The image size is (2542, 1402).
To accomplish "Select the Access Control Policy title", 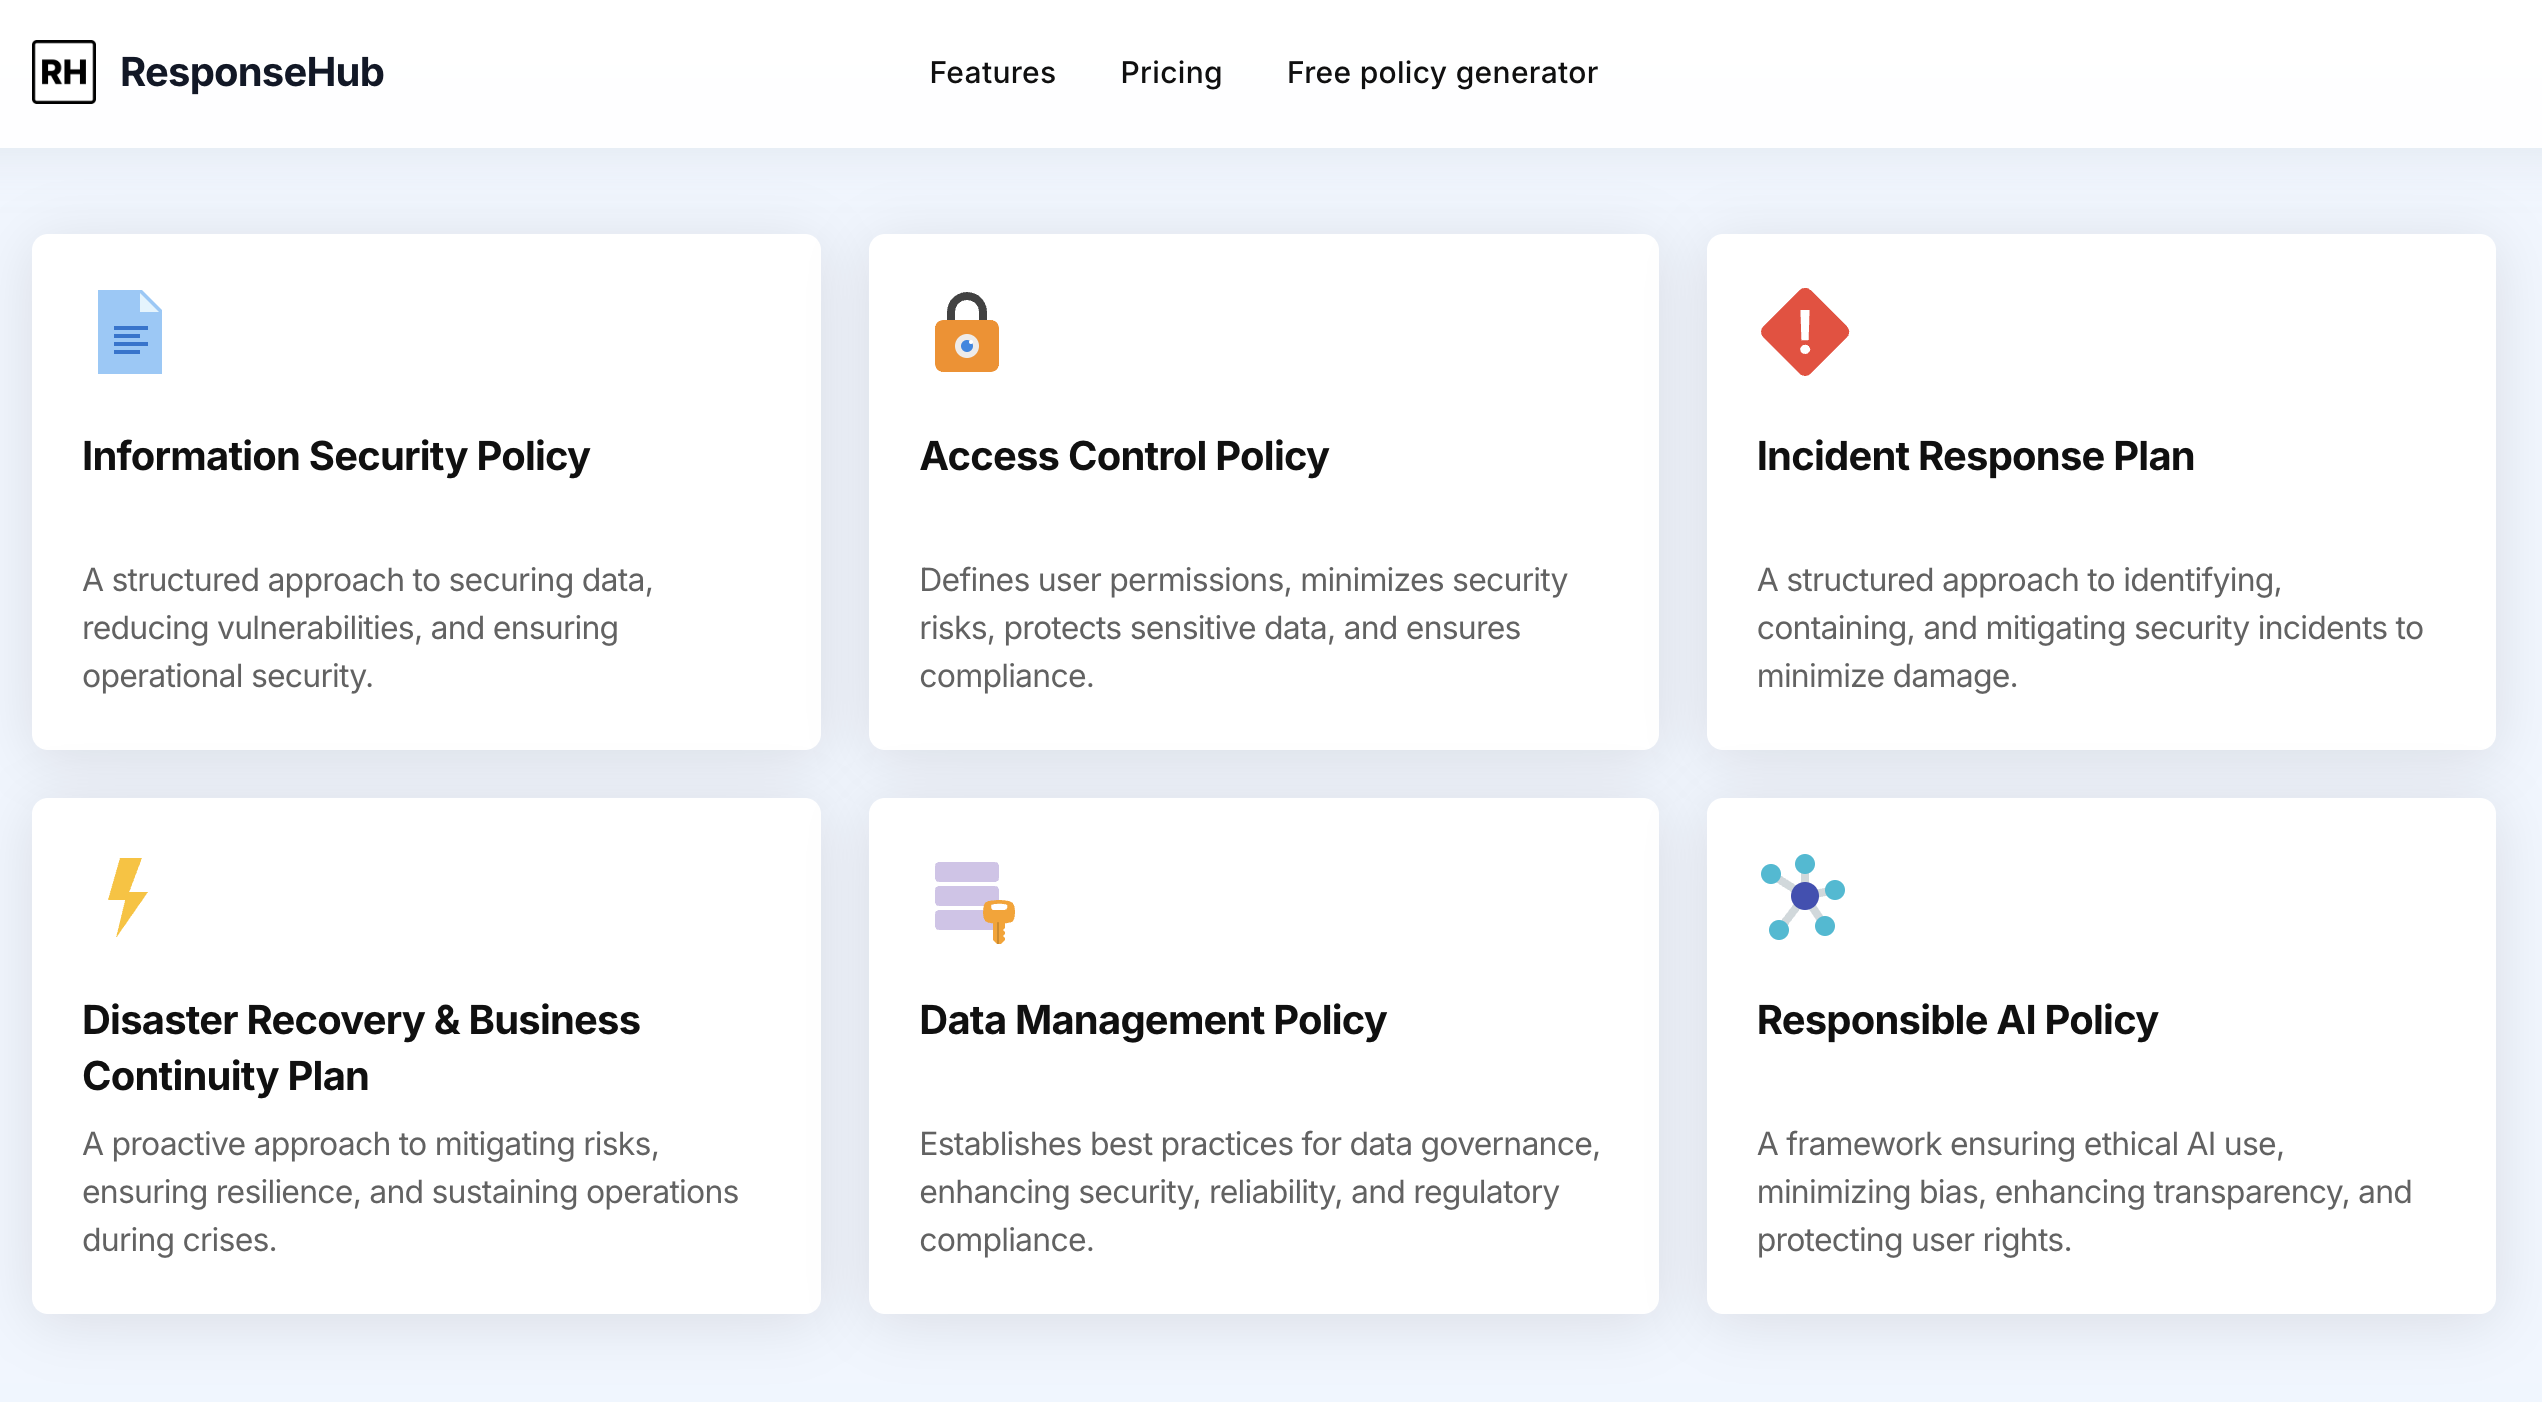I will [1124, 456].
